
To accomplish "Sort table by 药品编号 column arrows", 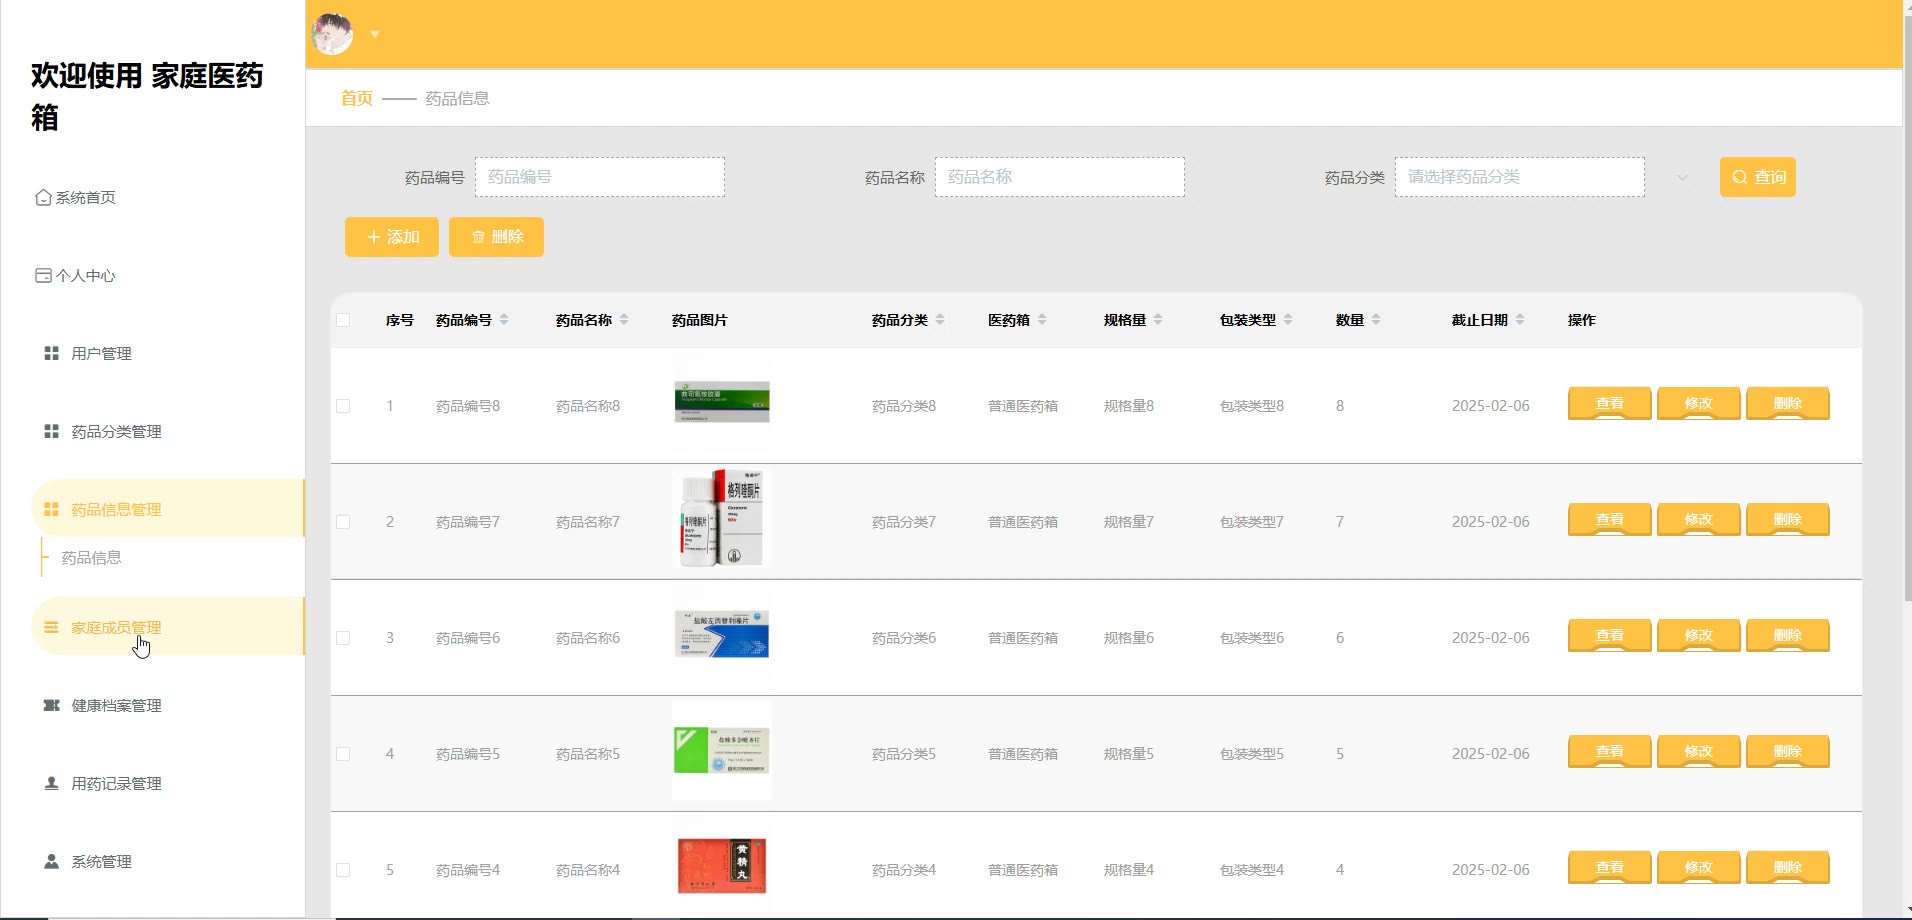I will pyautogui.click(x=504, y=320).
